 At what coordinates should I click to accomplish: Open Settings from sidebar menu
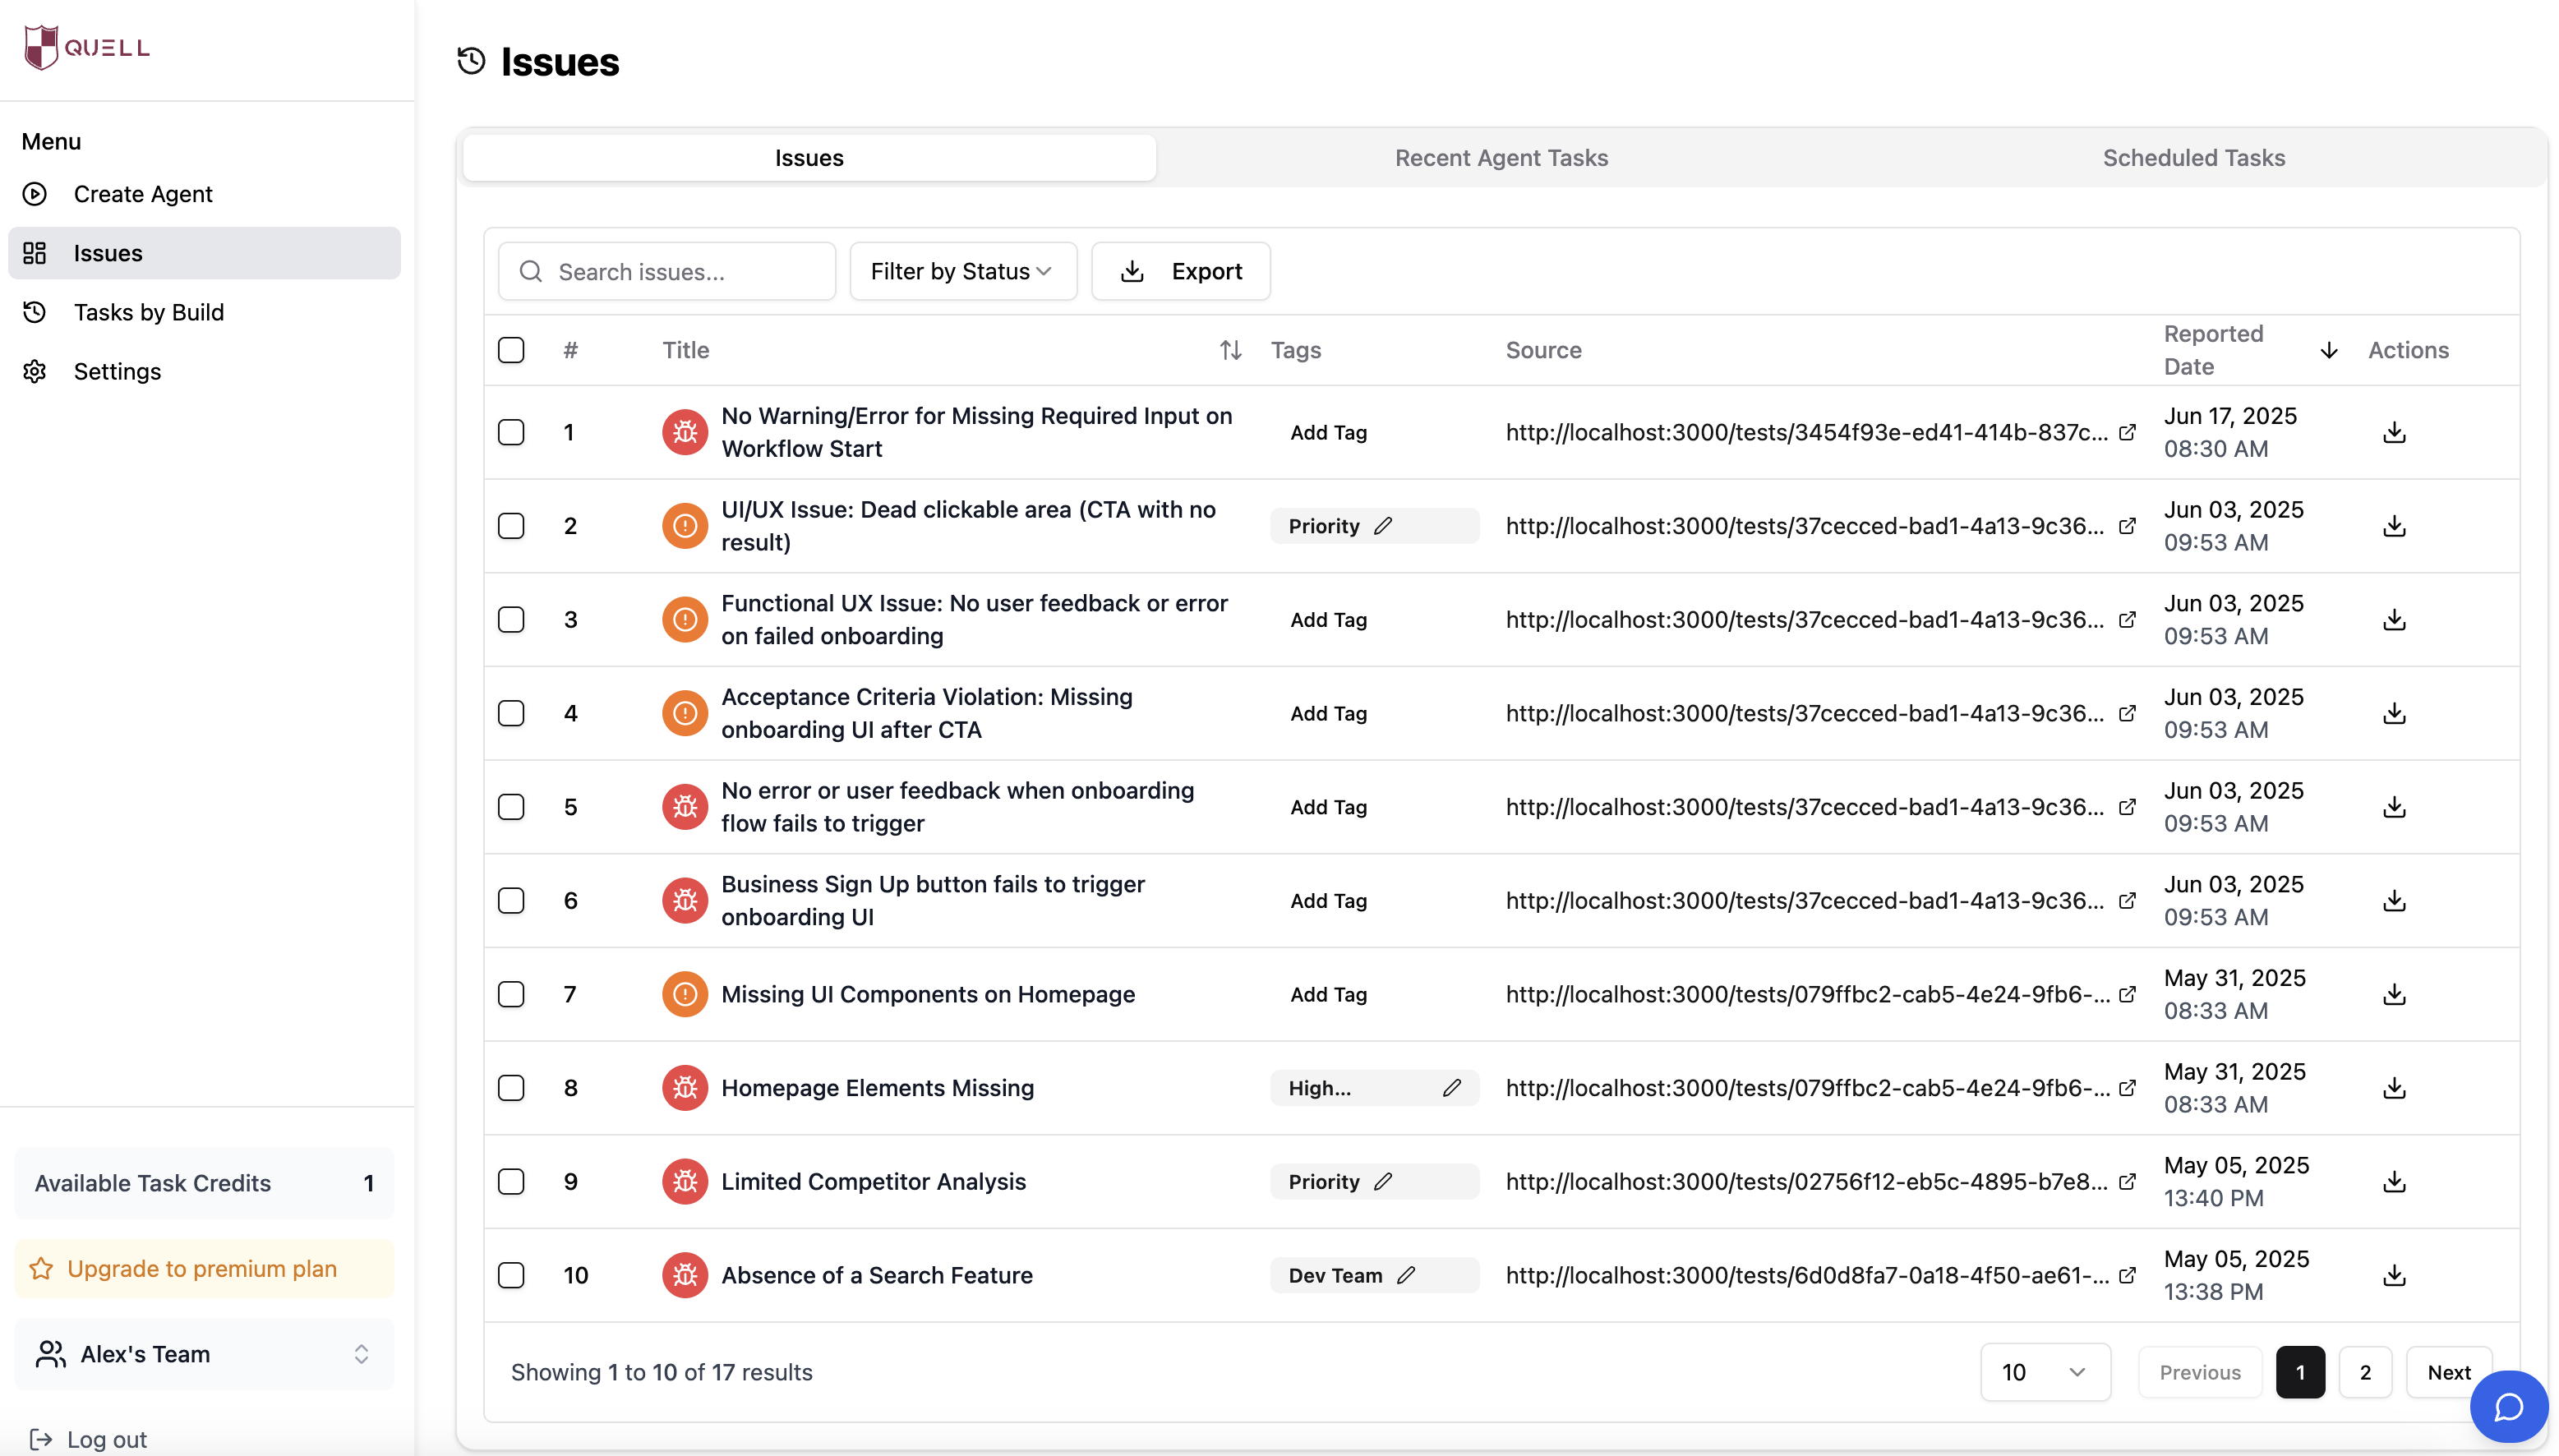coord(204,371)
